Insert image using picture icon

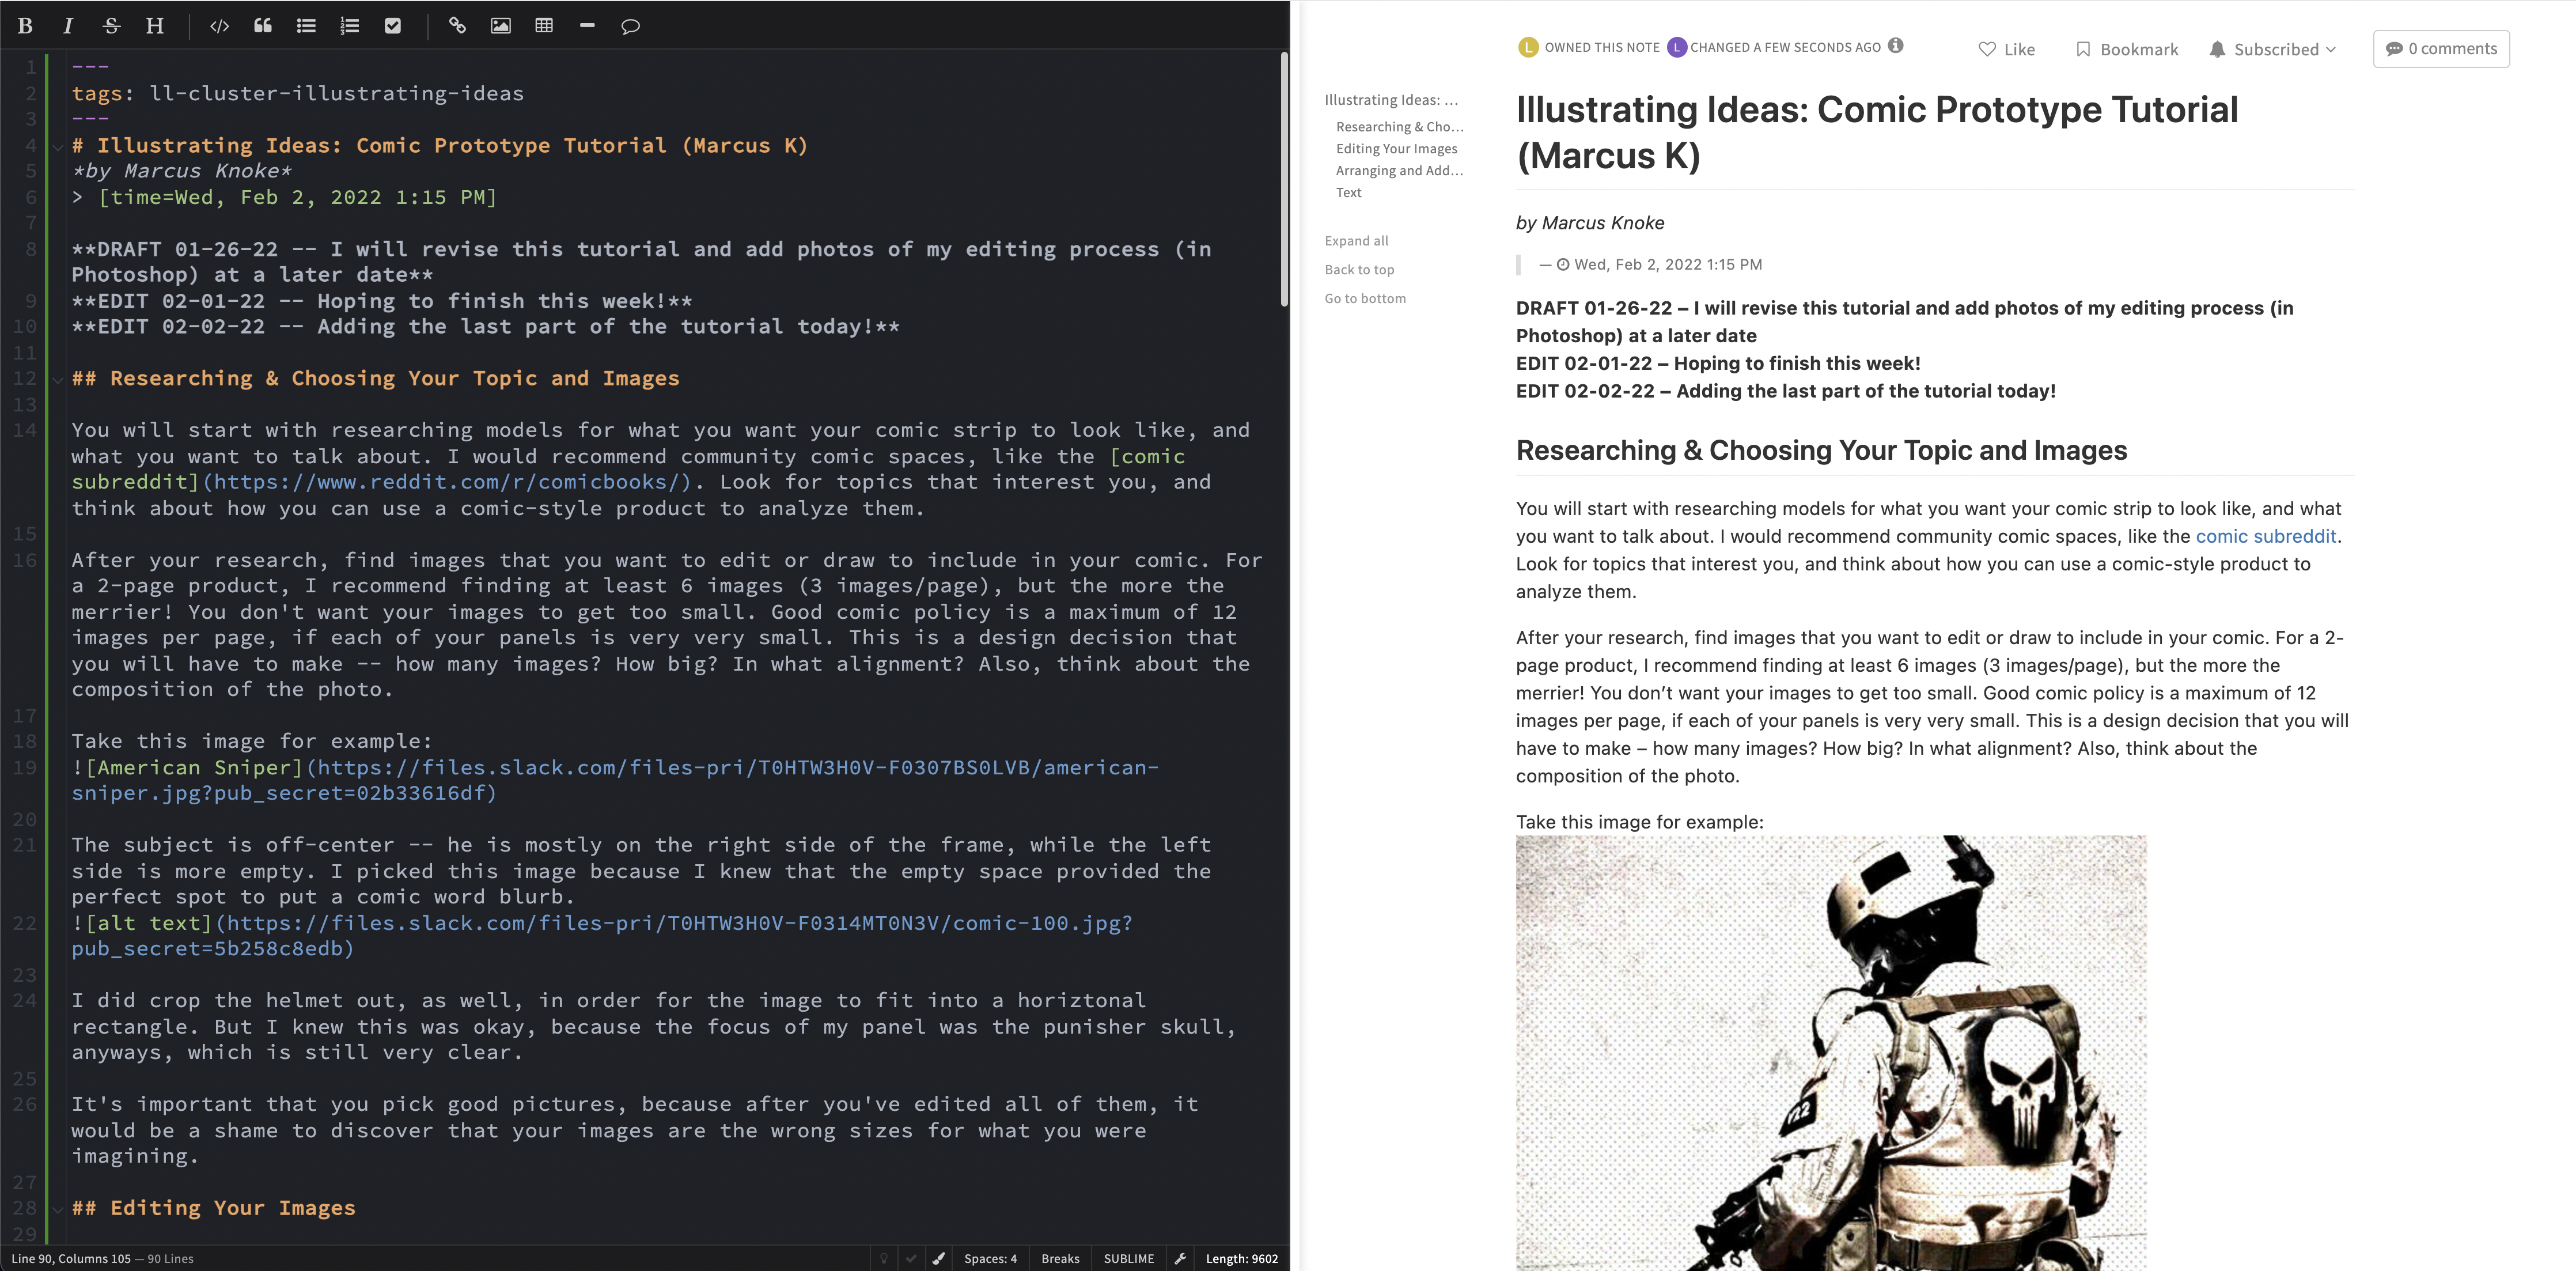tap(500, 26)
